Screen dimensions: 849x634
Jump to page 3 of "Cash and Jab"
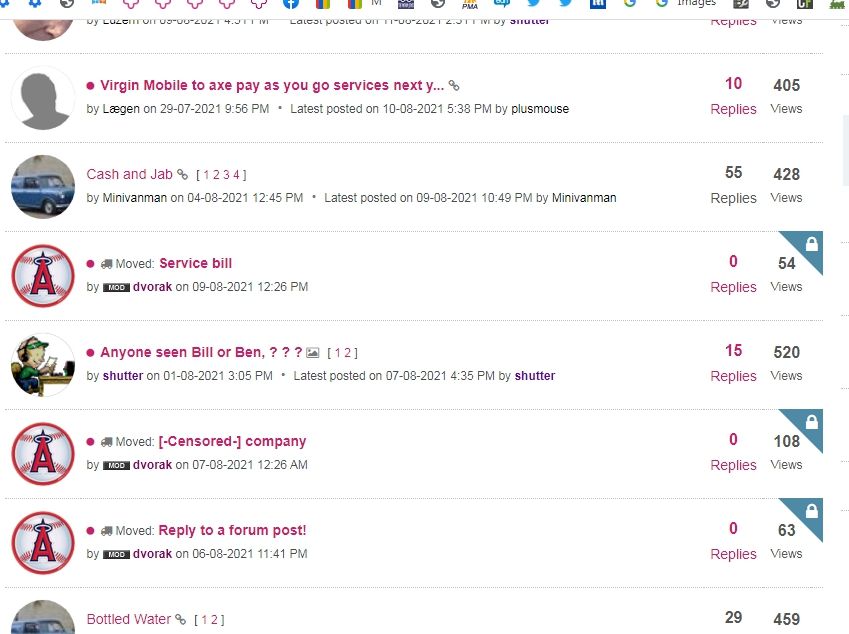(227, 174)
